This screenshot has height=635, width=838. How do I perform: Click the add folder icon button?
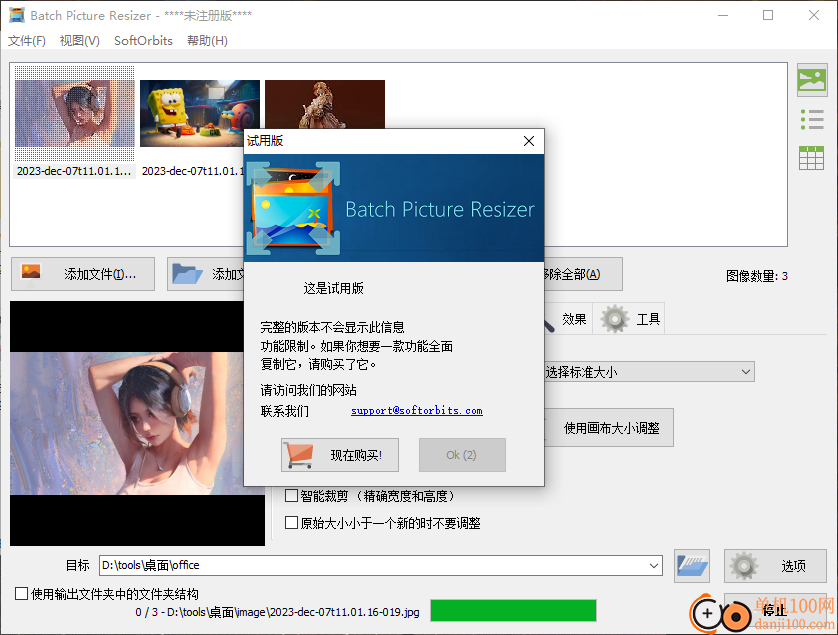tap(187, 274)
